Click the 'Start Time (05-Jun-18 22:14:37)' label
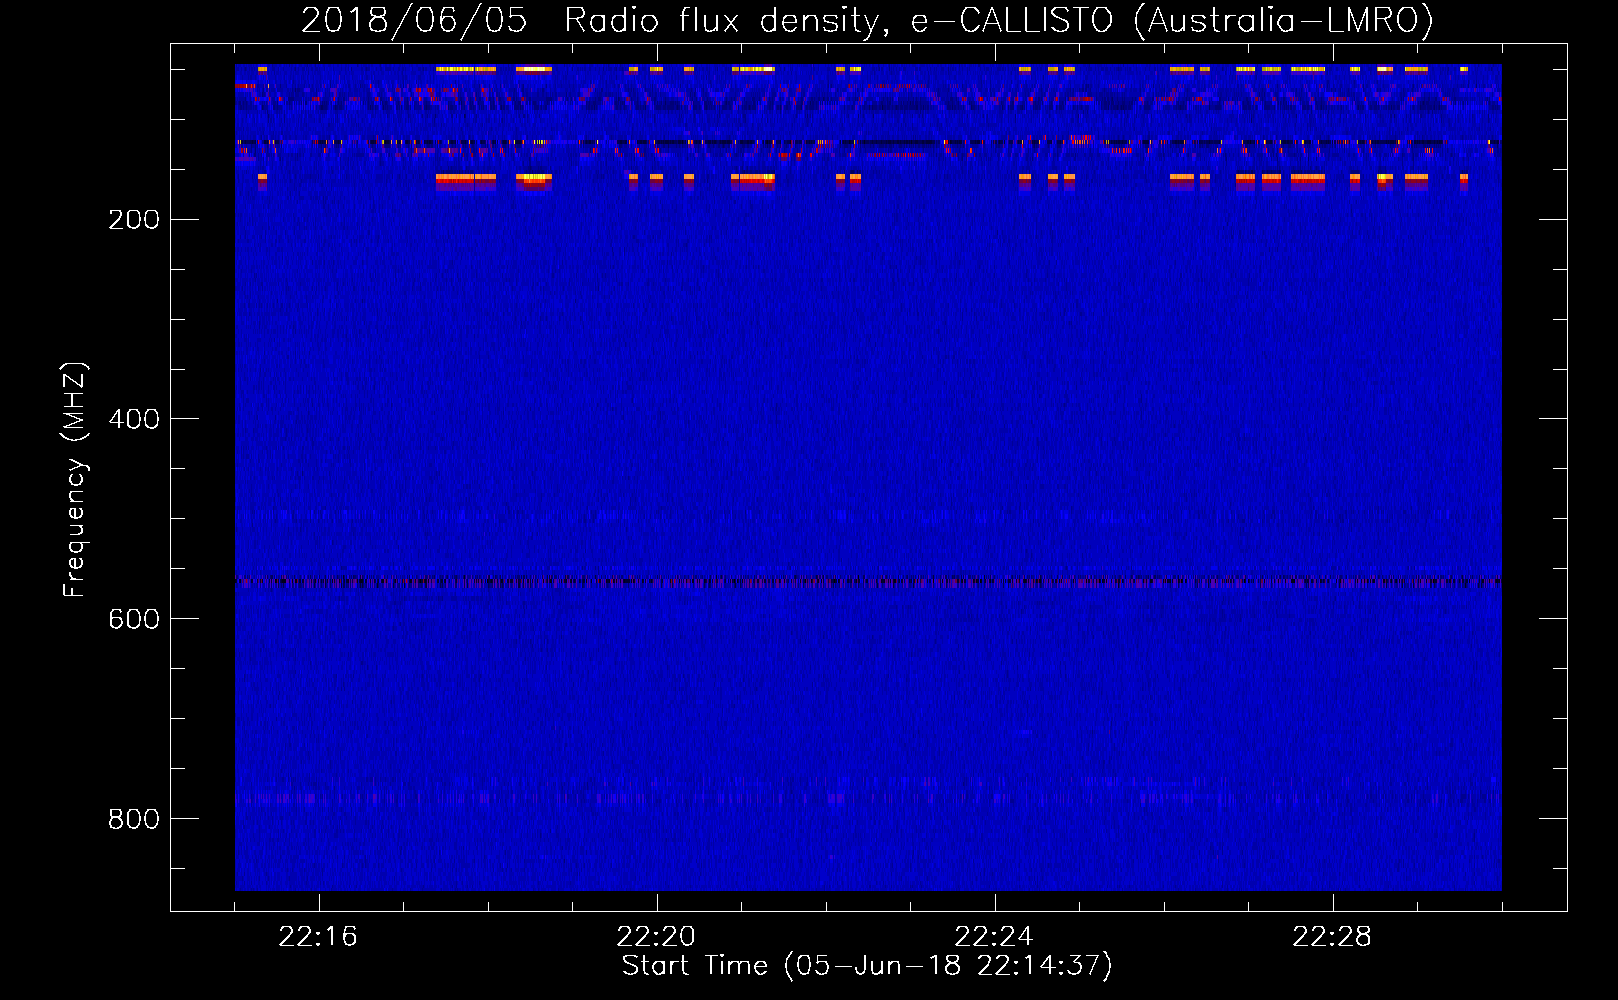Viewport: 1618px width, 1000px height. pos(867,966)
